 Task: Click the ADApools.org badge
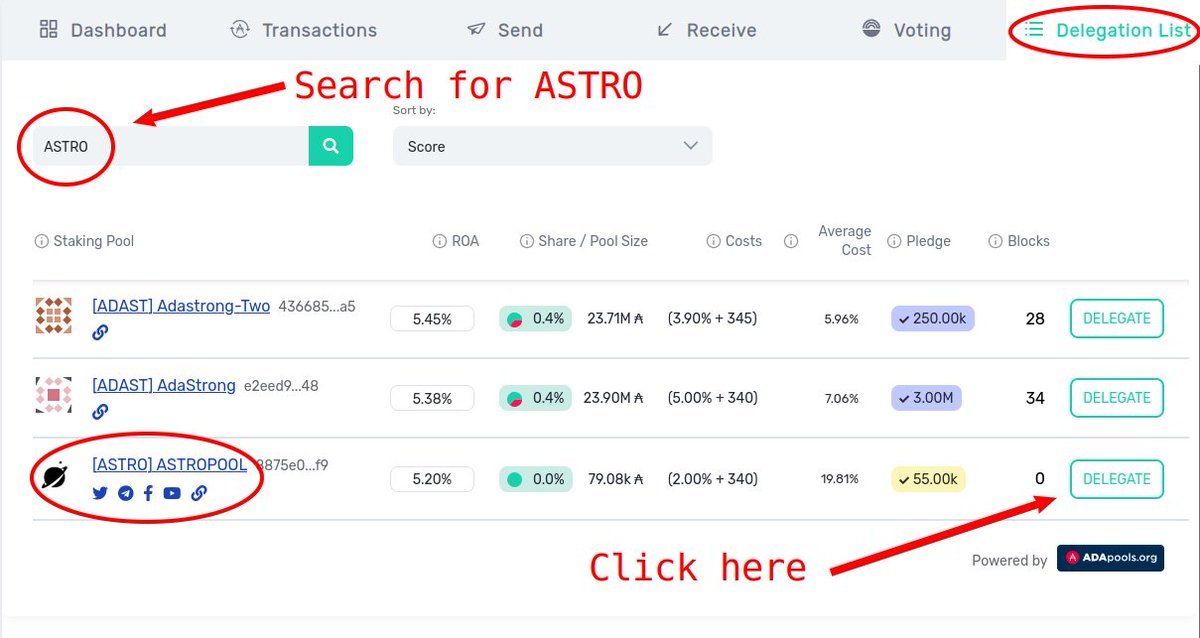point(1110,558)
